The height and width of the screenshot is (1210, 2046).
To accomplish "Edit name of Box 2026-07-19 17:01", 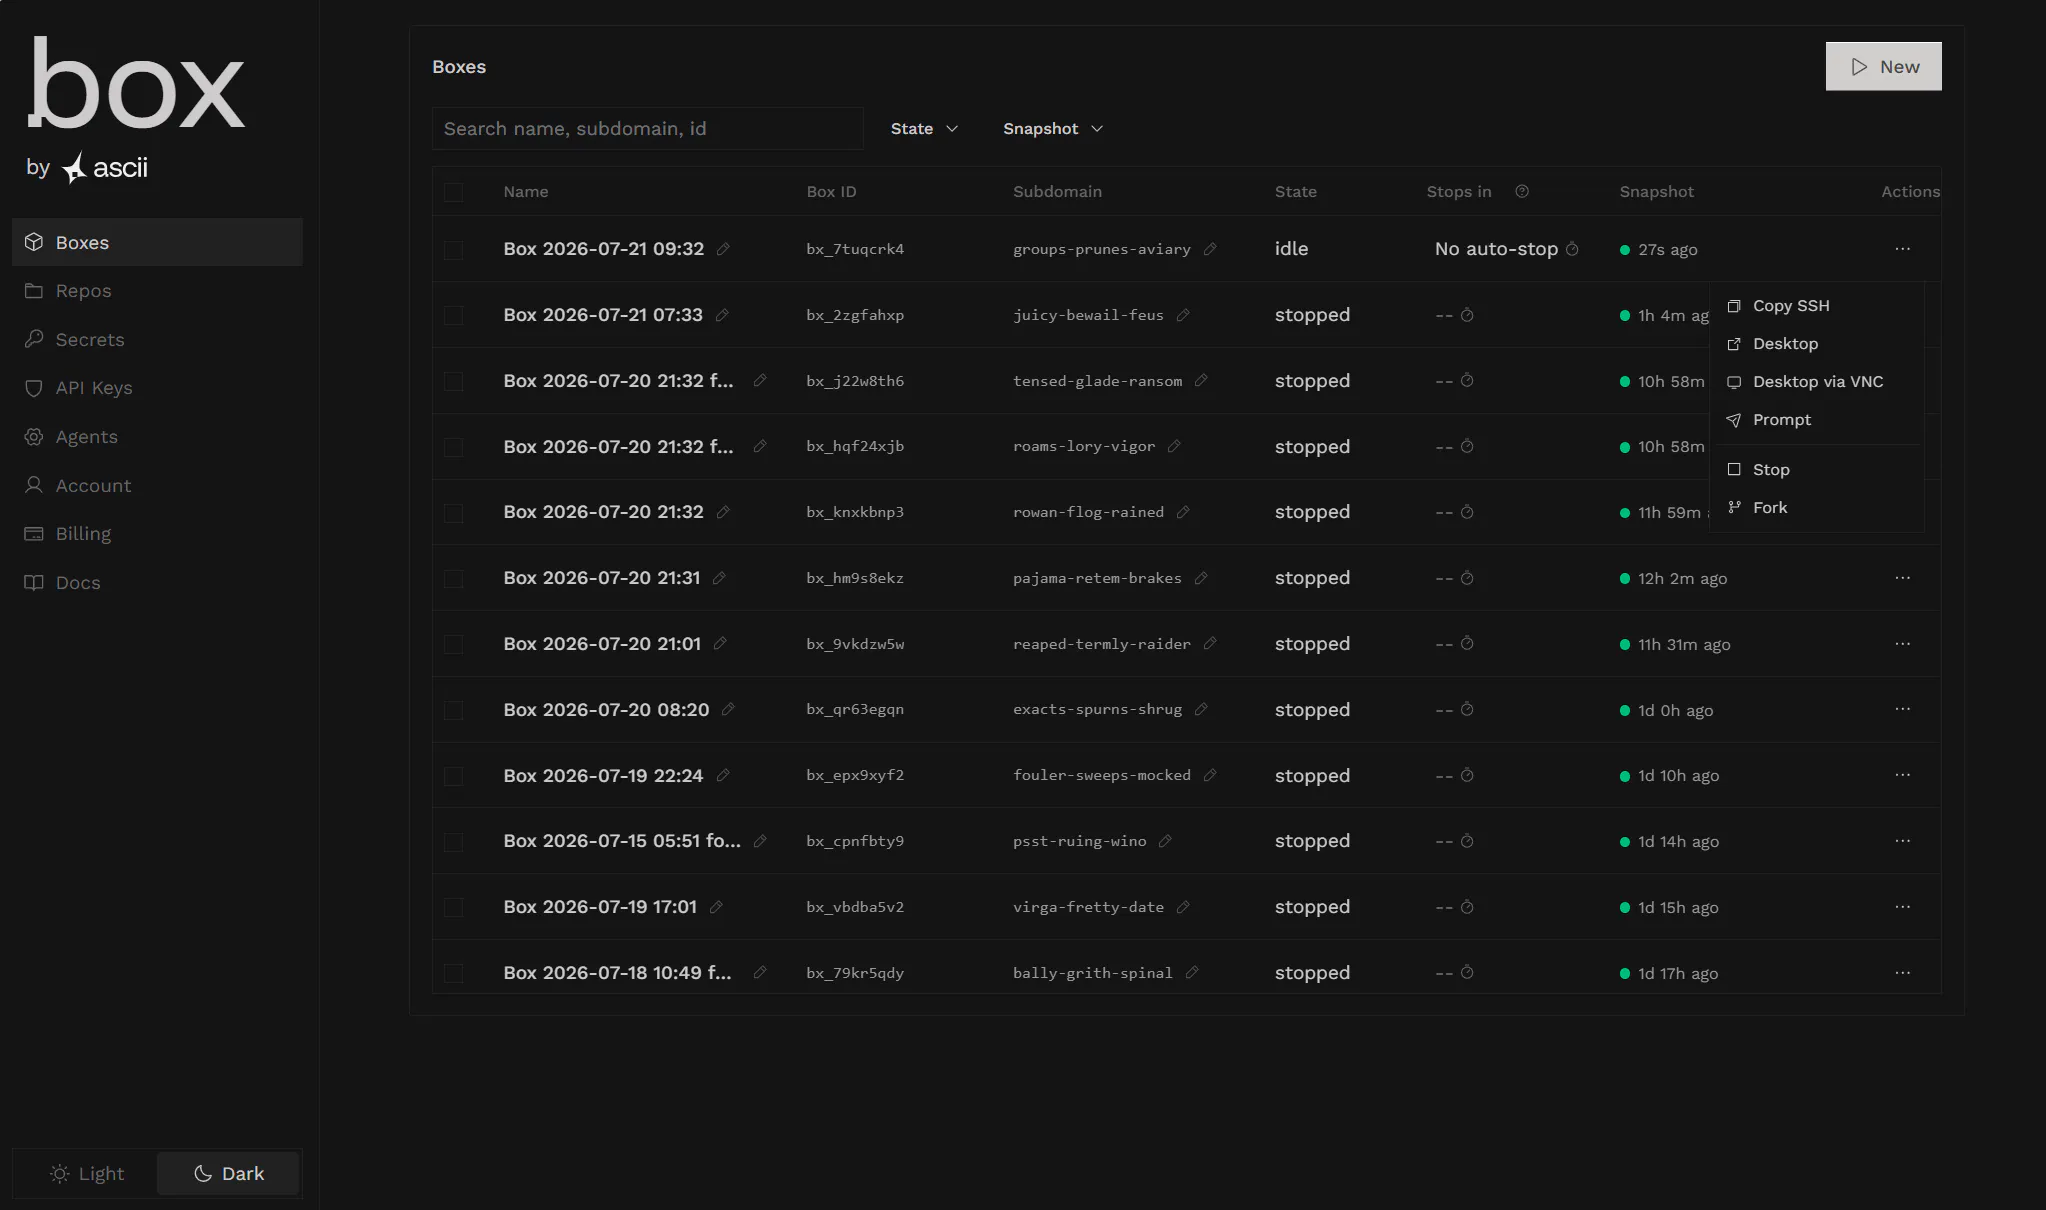I will pos(716,907).
